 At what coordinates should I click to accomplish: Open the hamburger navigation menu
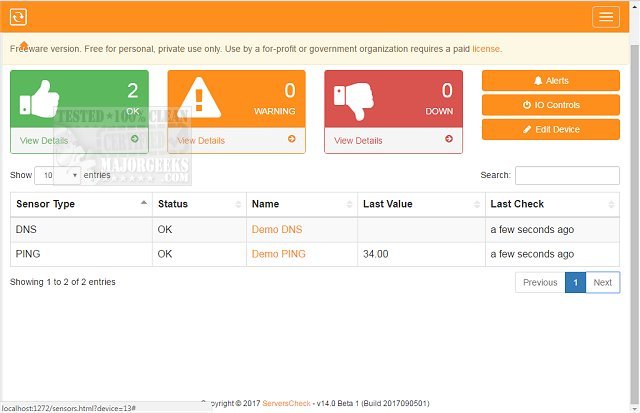(x=606, y=17)
